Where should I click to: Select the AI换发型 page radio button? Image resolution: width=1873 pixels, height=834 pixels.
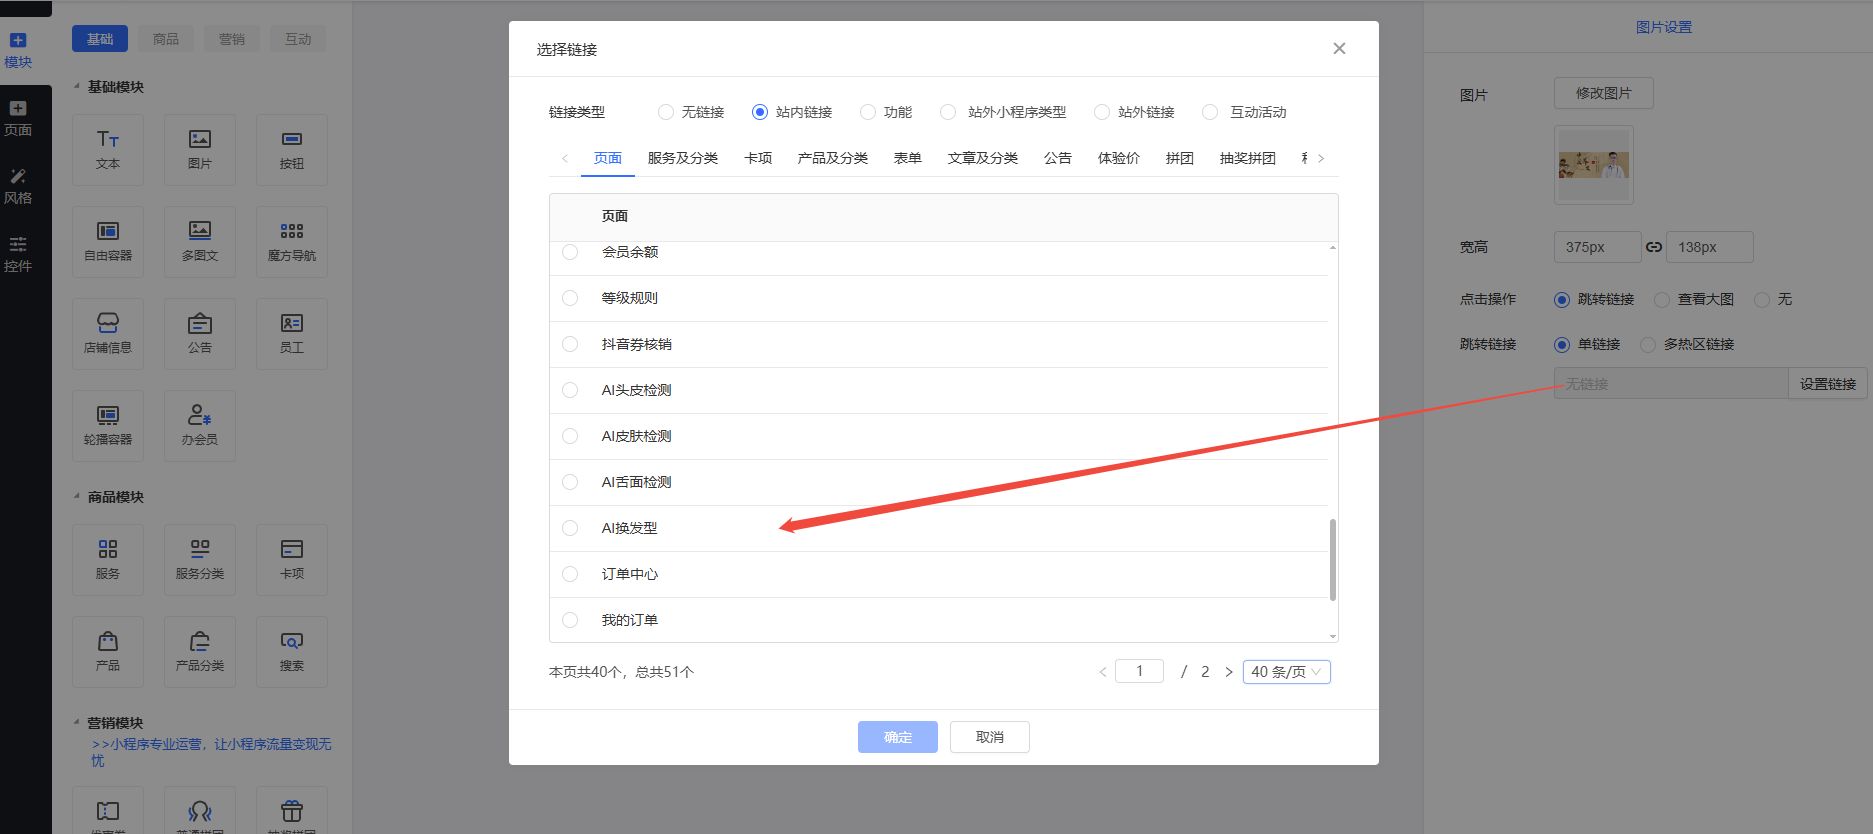pyautogui.click(x=570, y=528)
